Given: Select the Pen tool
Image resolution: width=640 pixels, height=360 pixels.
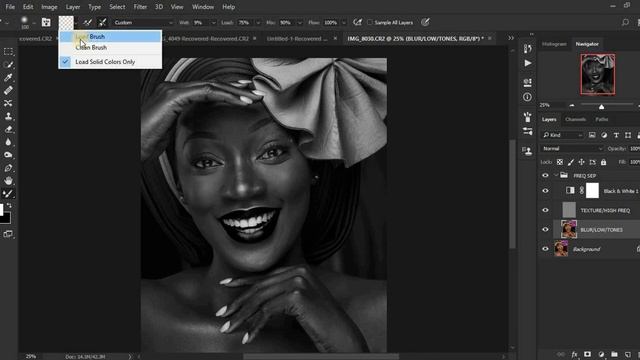Looking at the screenshot, I should [x=8, y=168].
